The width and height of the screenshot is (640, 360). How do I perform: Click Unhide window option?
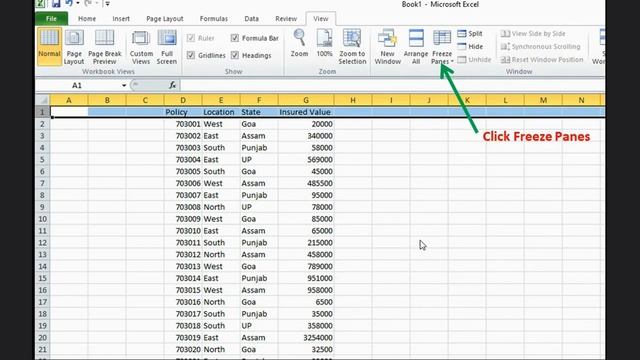[x=474, y=60]
